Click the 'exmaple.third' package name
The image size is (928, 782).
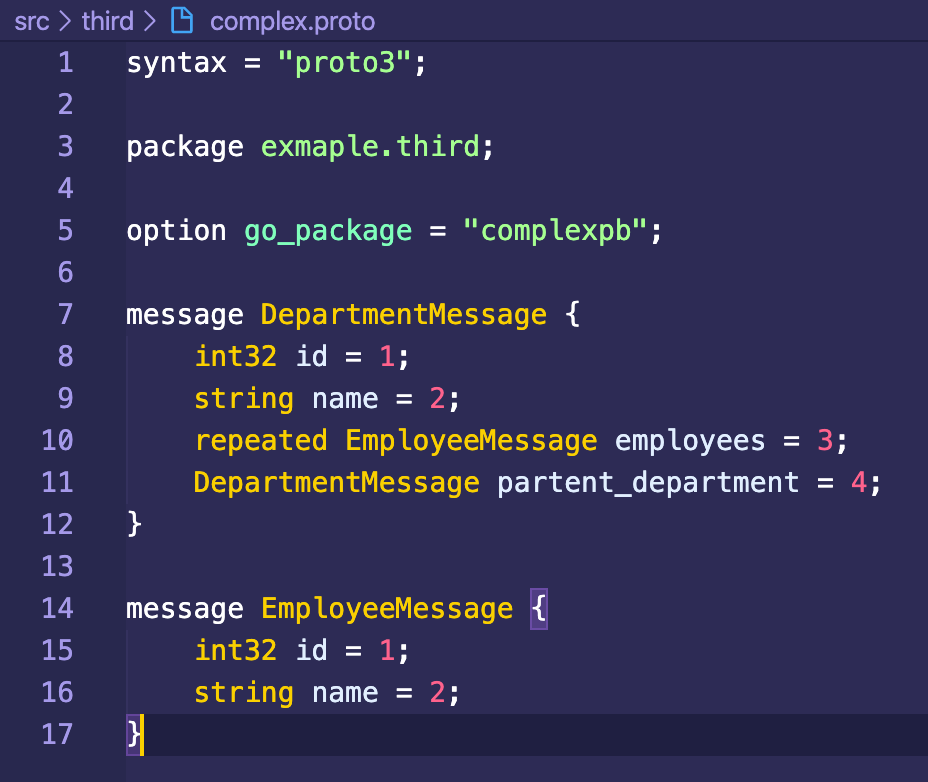[x=370, y=146]
